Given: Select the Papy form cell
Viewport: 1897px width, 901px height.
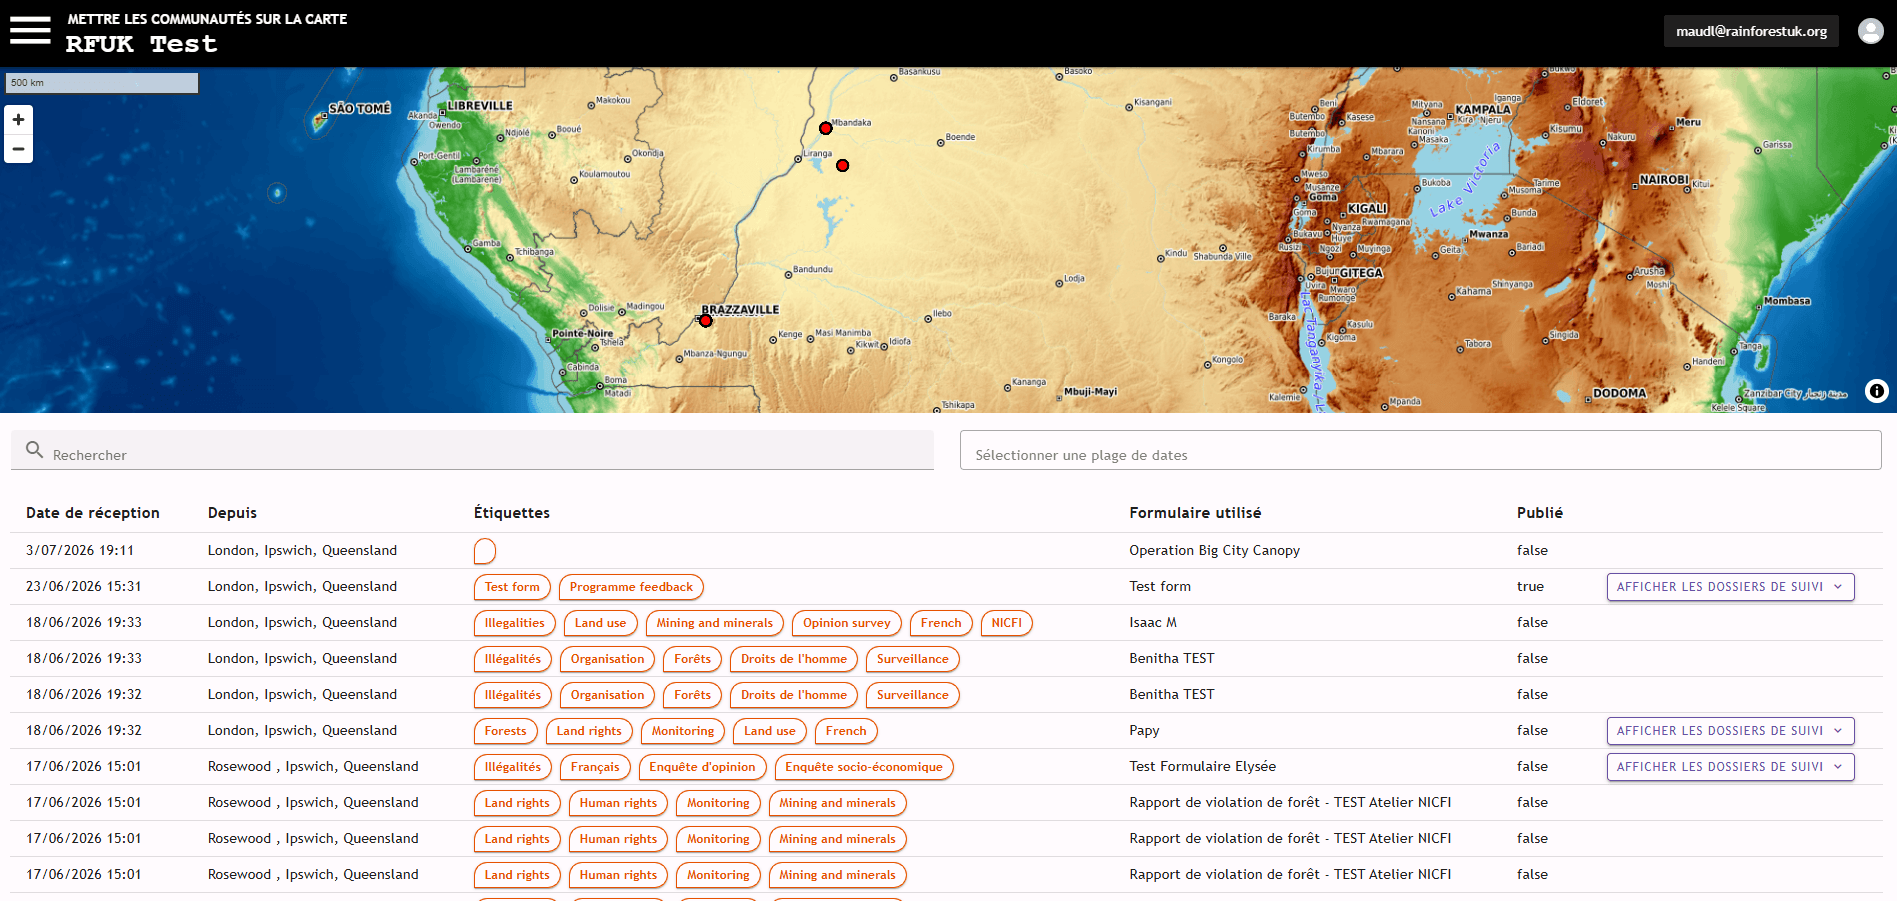Looking at the screenshot, I should coord(1144,731).
